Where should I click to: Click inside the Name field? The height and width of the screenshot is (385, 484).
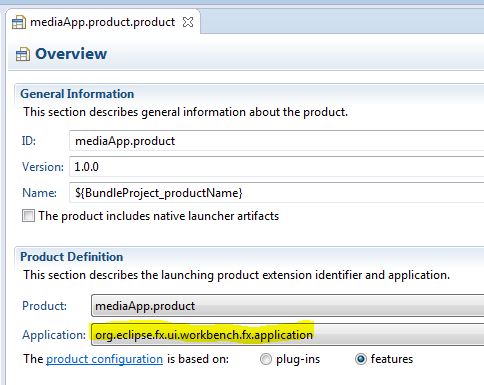pos(276,193)
